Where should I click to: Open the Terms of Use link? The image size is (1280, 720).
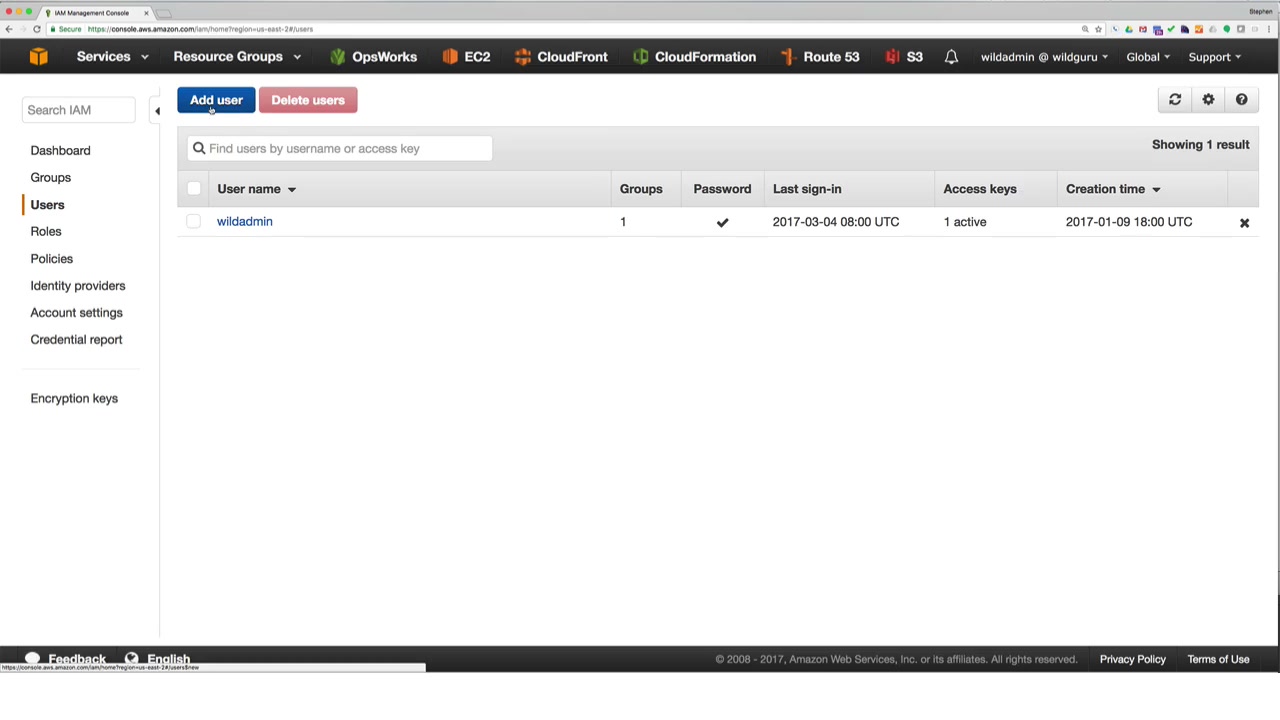[1218, 659]
